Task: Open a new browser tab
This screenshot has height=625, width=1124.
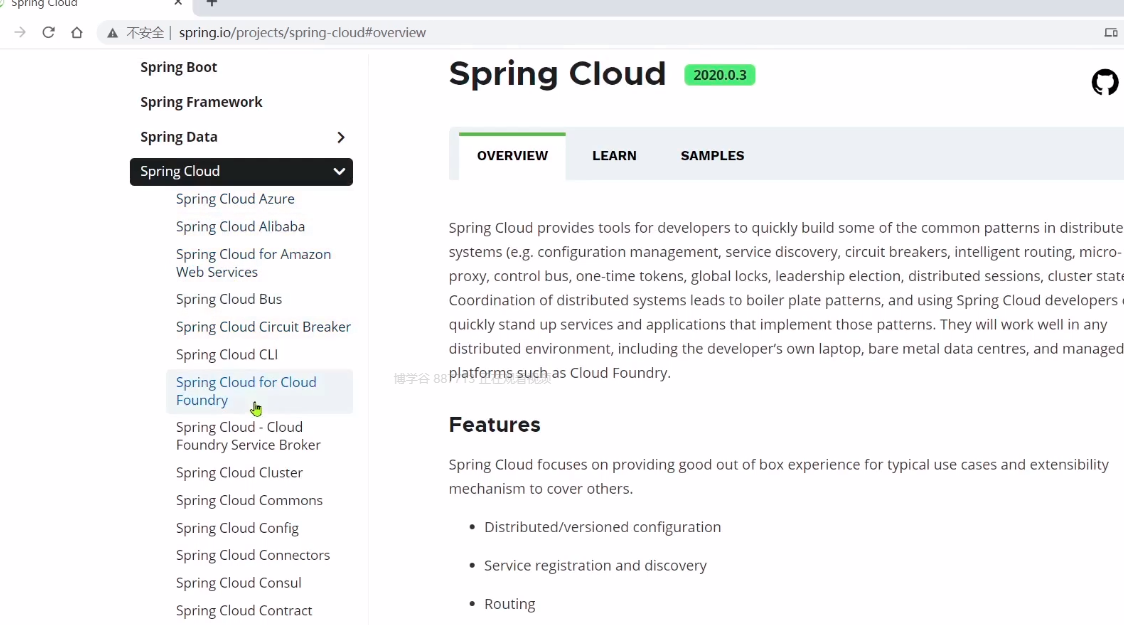Action: point(211,3)
